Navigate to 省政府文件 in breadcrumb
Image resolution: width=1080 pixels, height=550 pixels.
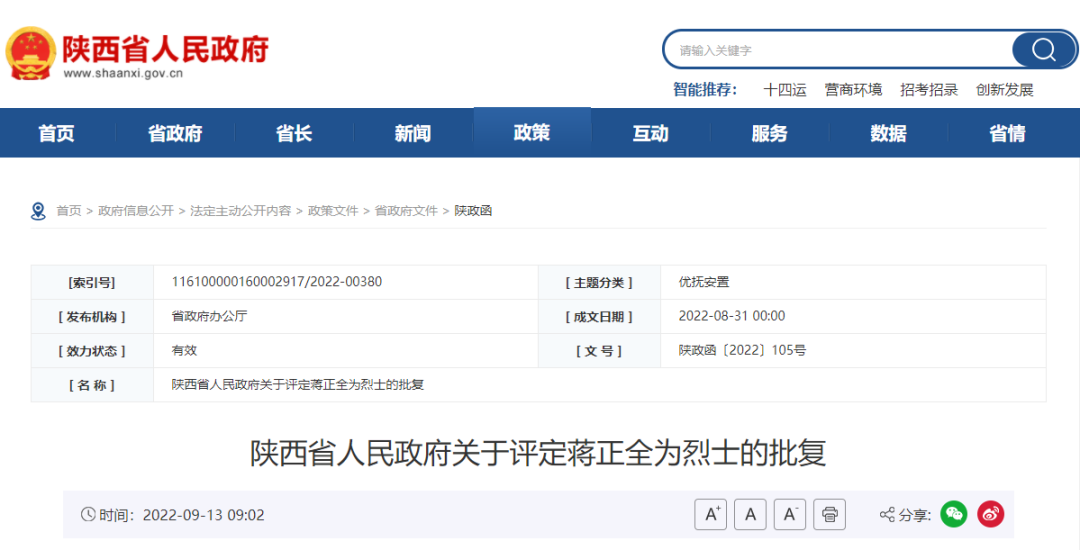click(406, 211)
